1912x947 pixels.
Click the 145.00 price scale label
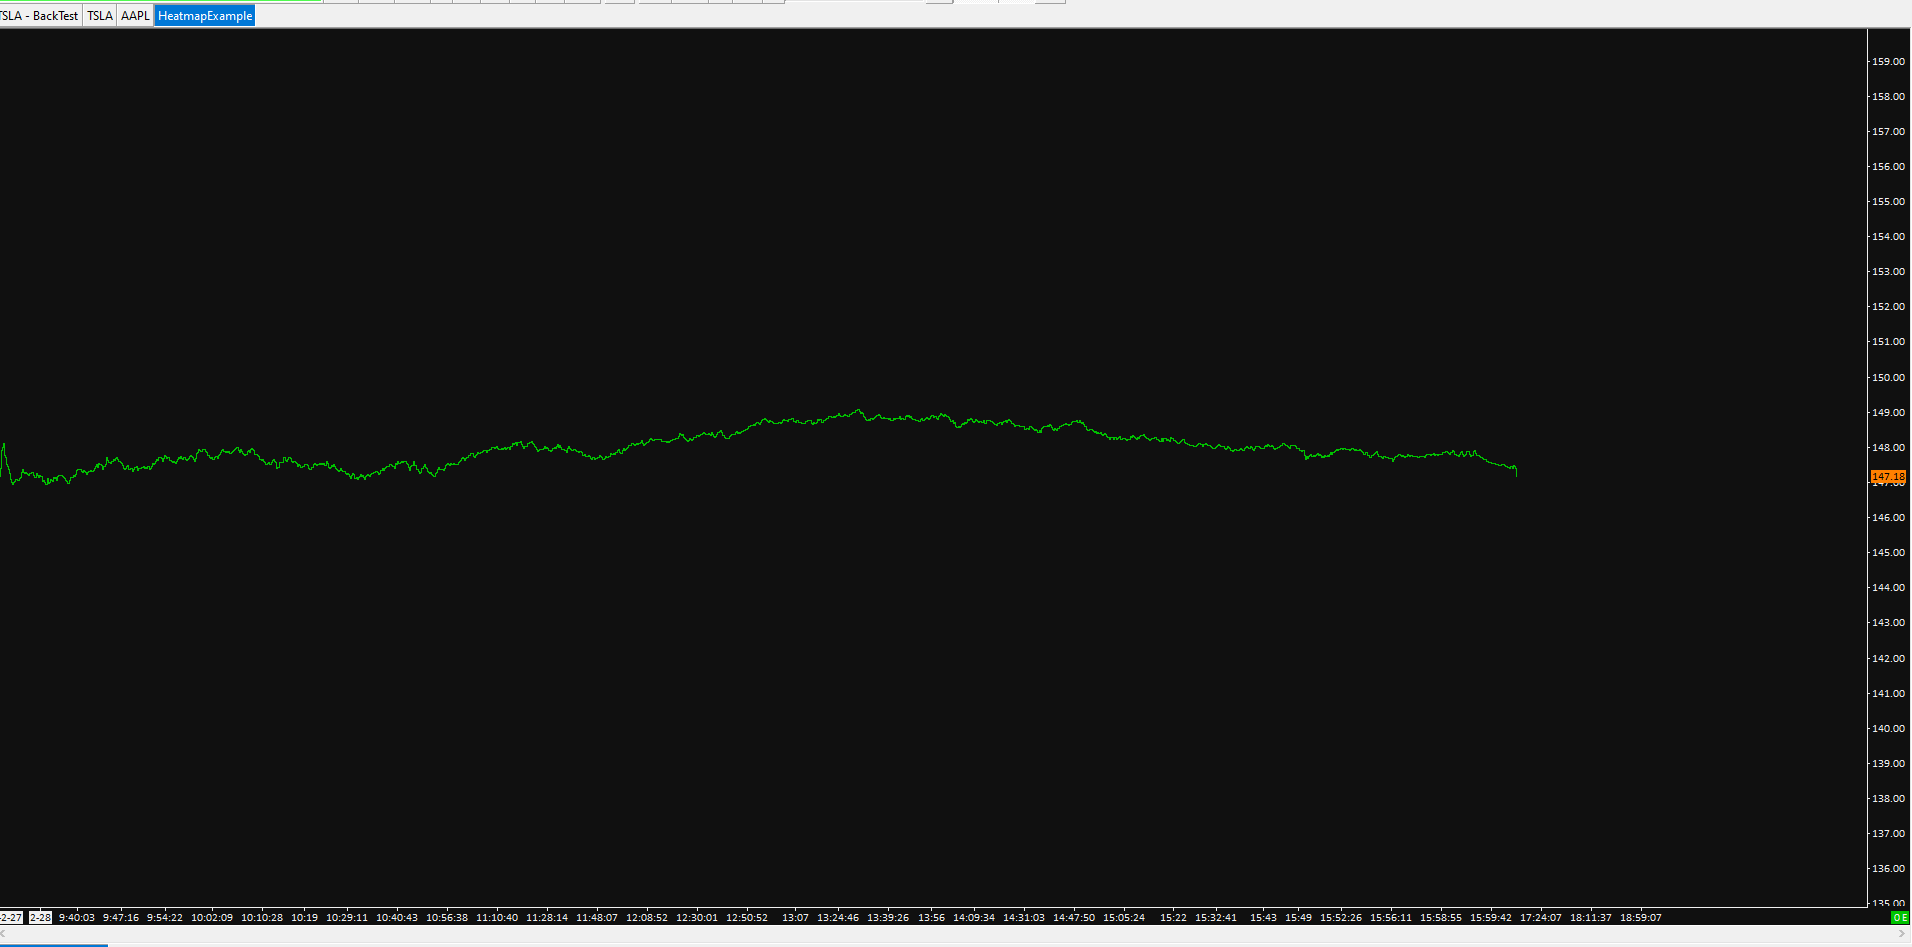click(1888, 553)
